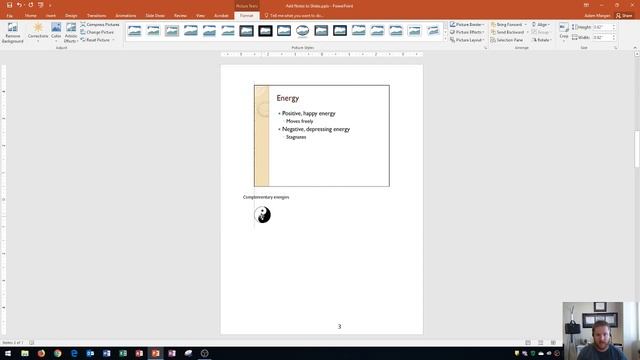Open the Rotate dropdown
The width and height of the screenshot is (640, 360).
[x=542, y=40]
